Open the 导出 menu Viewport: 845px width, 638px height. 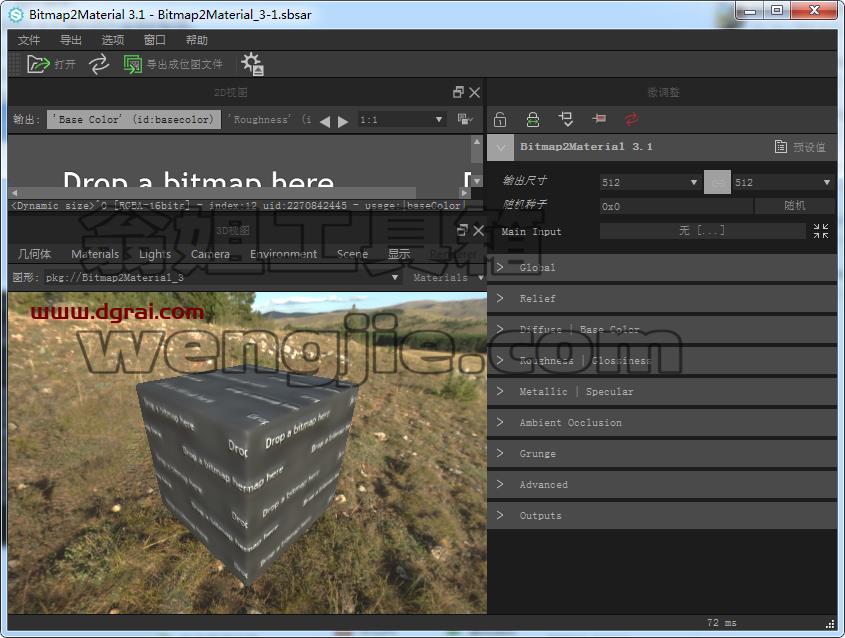tap(71, 40)
